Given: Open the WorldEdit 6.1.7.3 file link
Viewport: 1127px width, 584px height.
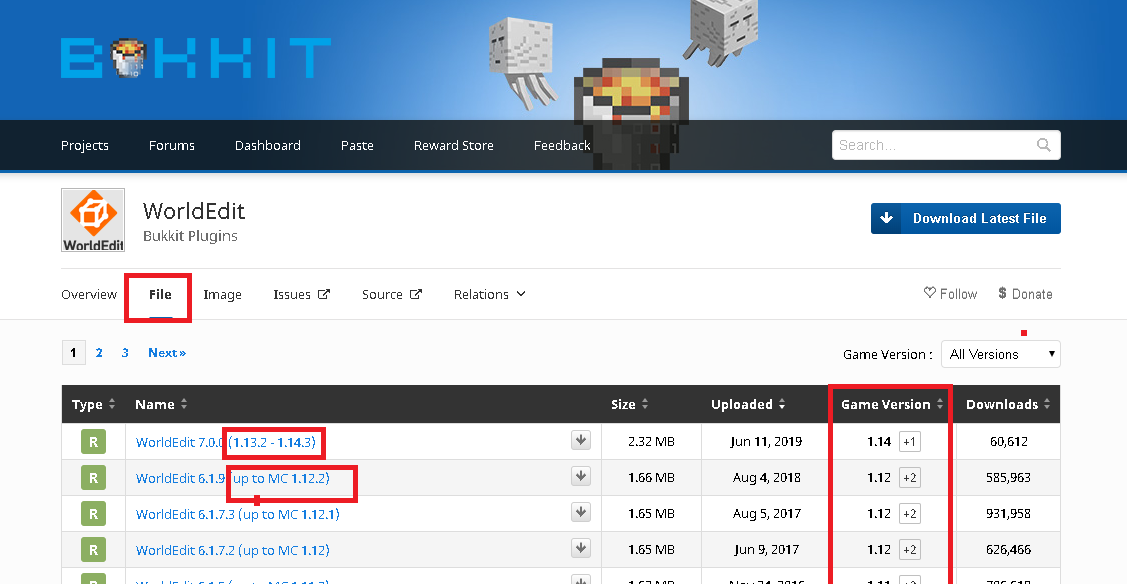Looking at the screenshot, I should coord(237,514).
